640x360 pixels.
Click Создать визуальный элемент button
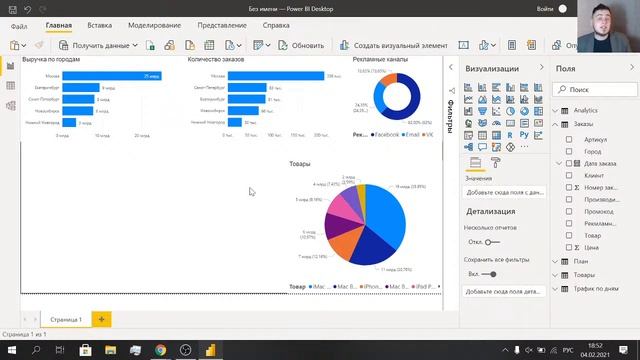393,45
